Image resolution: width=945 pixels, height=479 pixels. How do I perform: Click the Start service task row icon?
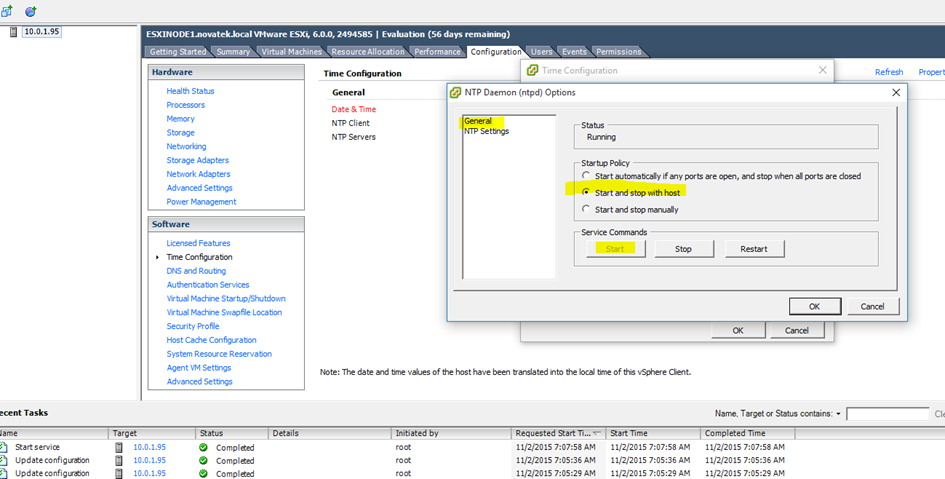(4, 447)
